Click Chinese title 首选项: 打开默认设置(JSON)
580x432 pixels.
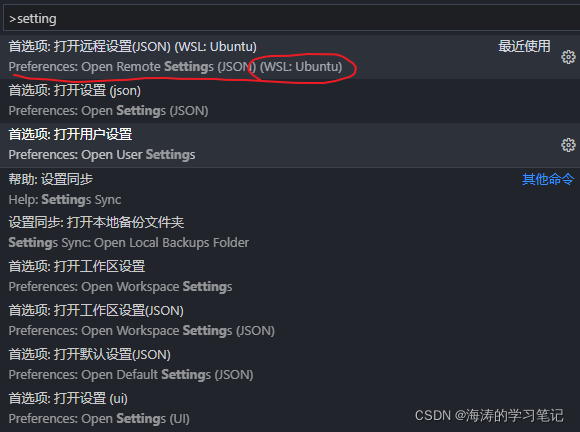90,354
